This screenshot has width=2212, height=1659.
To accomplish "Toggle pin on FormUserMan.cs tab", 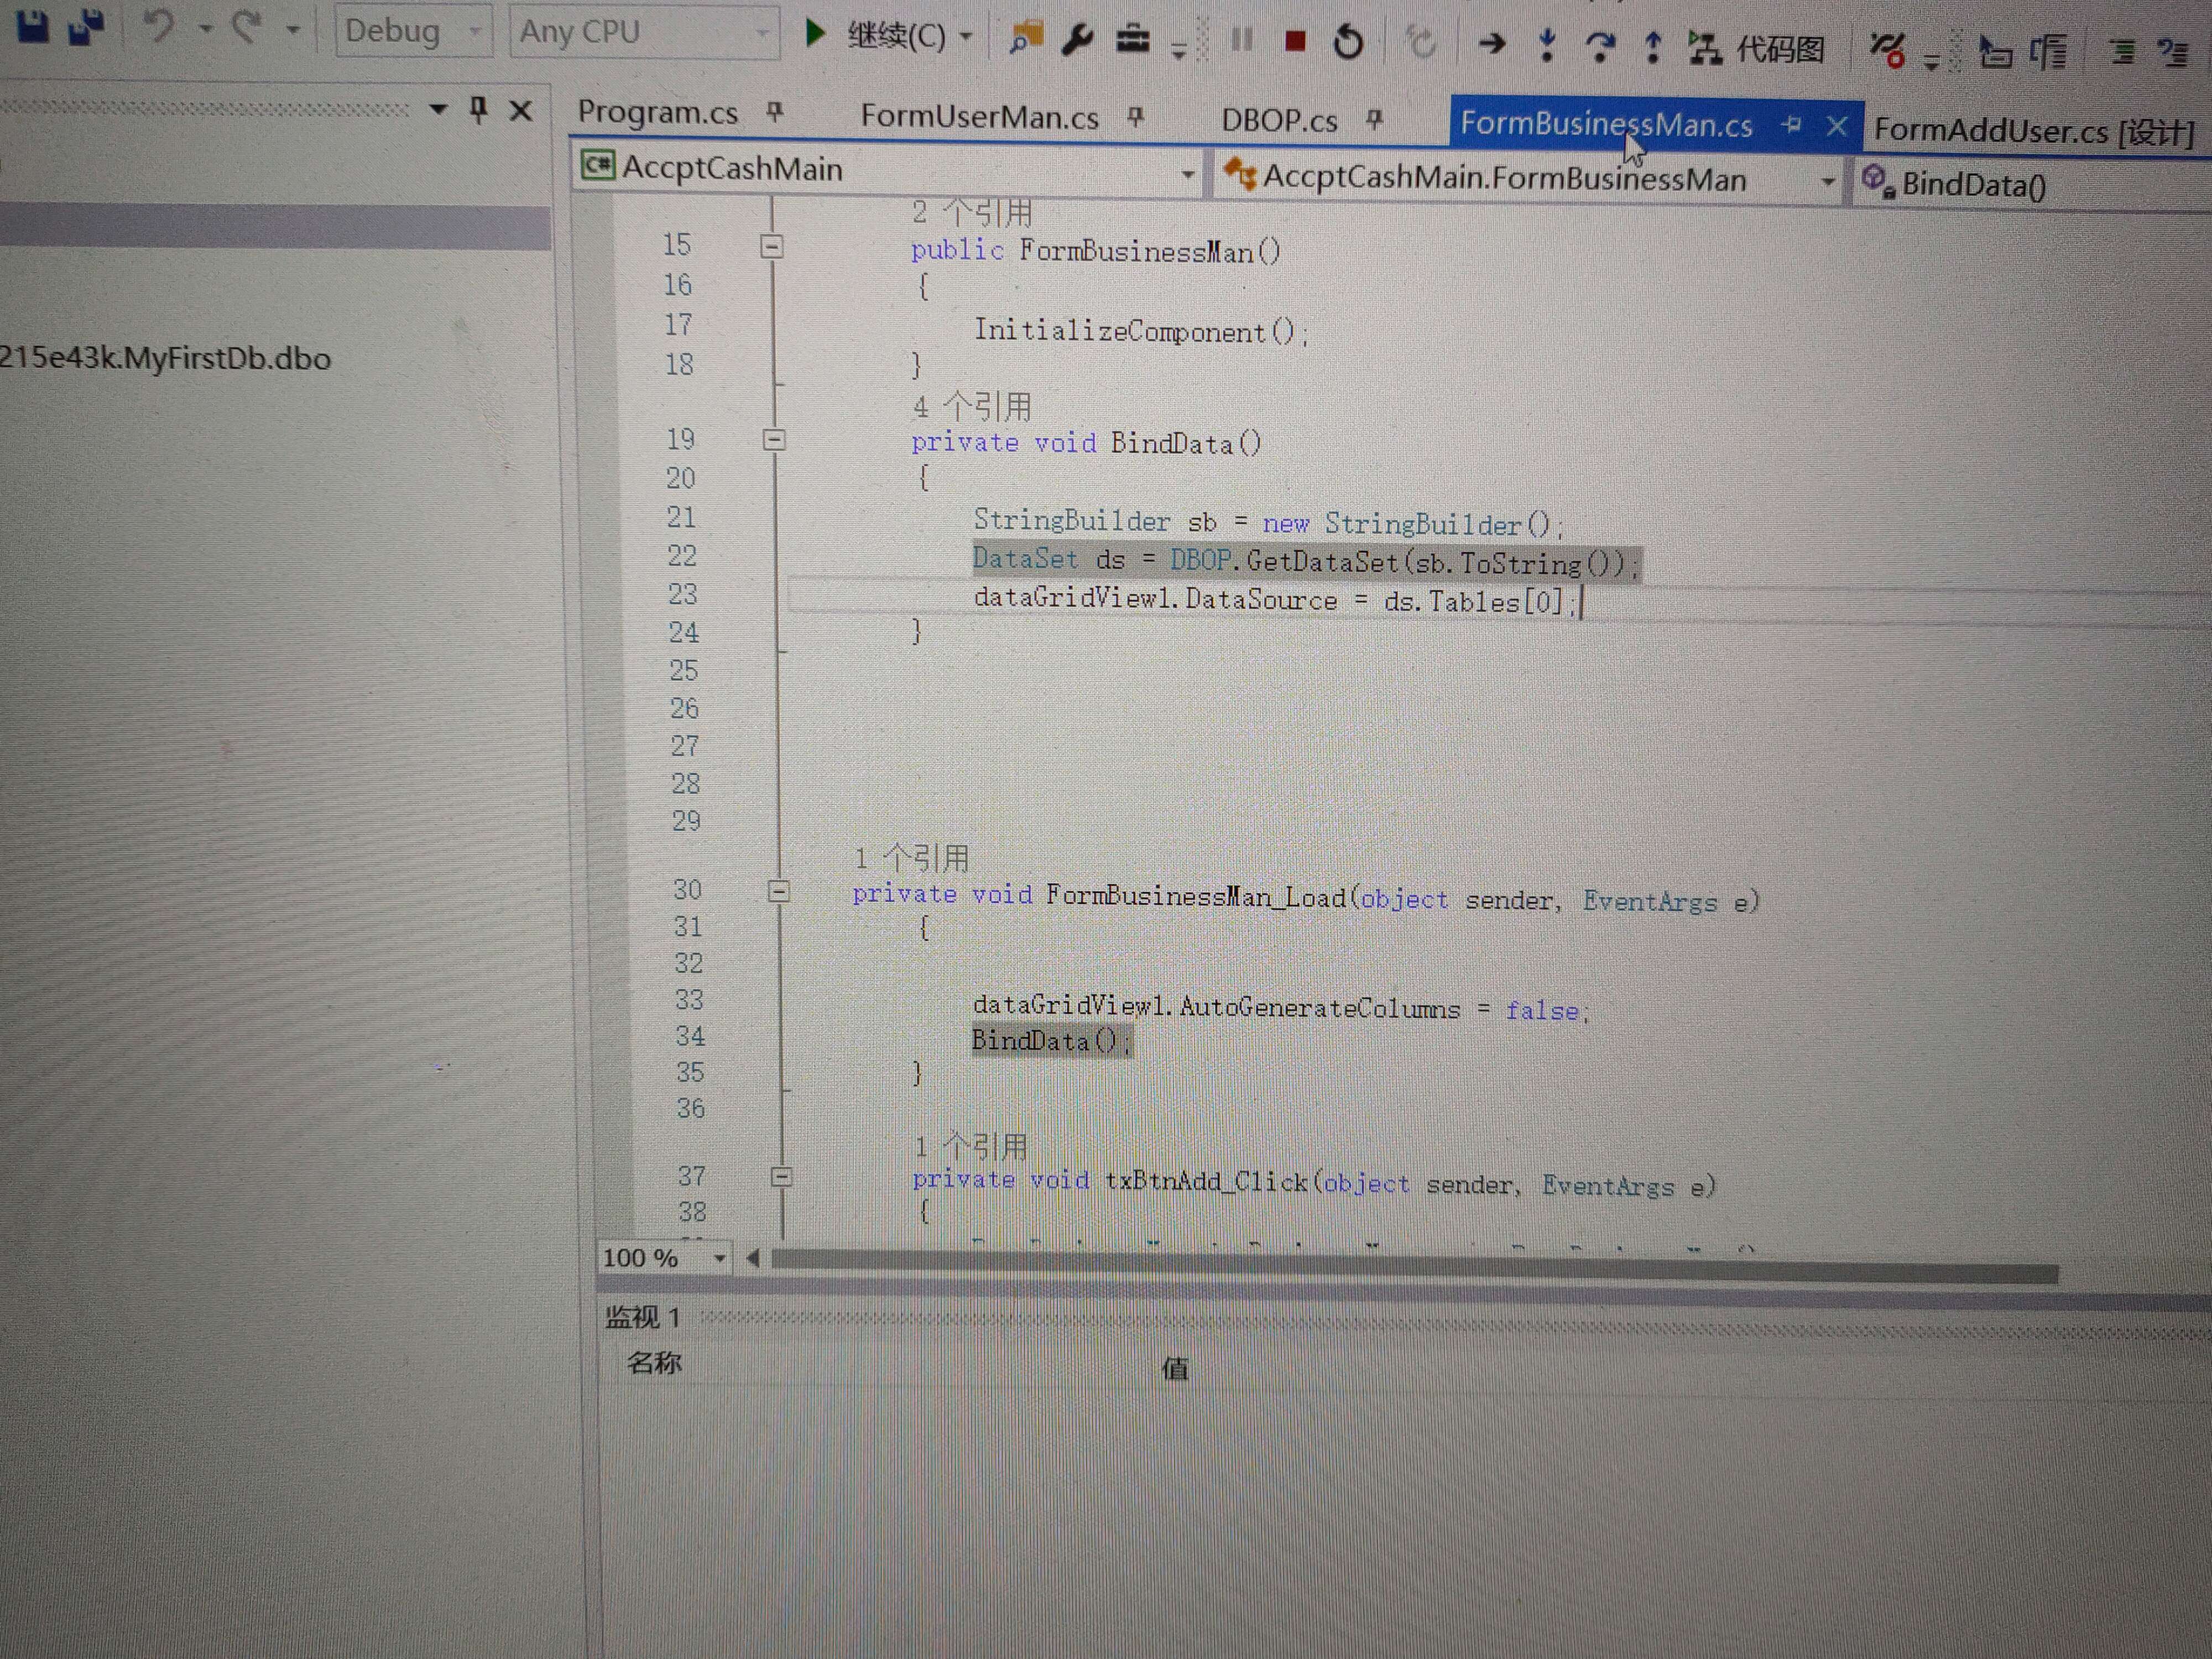I will click(1135, 117).
